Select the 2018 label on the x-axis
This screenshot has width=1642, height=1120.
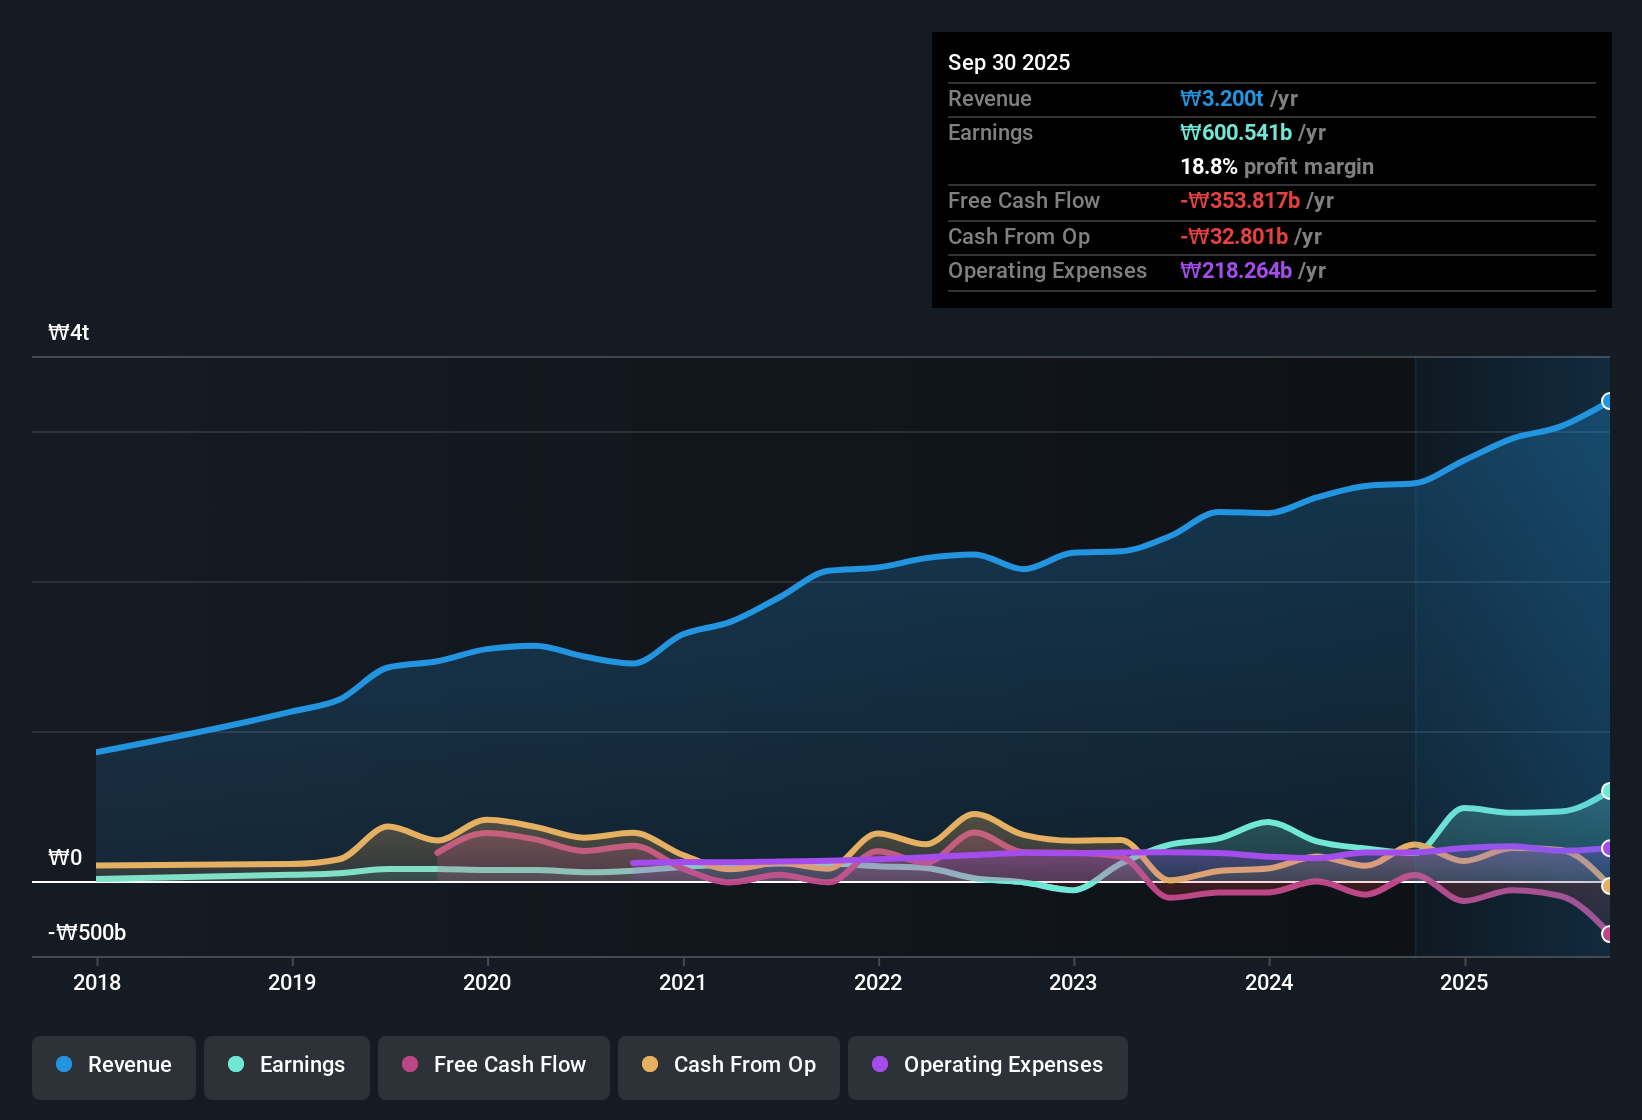[97, 983]
